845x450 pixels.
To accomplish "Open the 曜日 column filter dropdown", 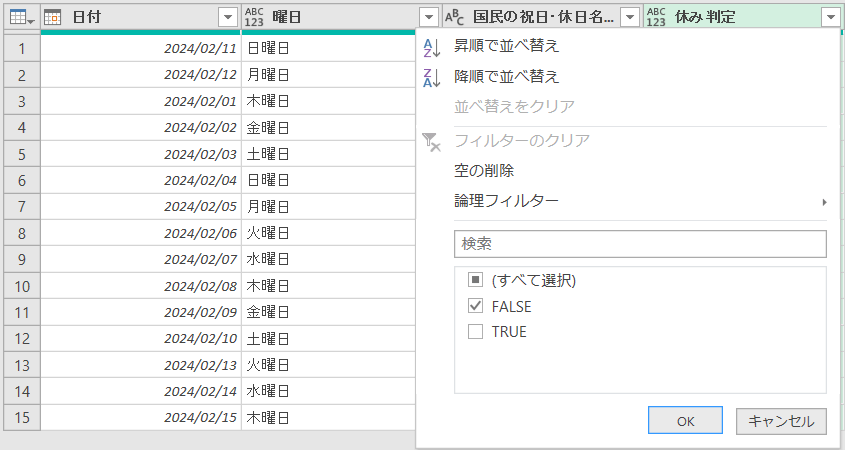I will [428, 17].
